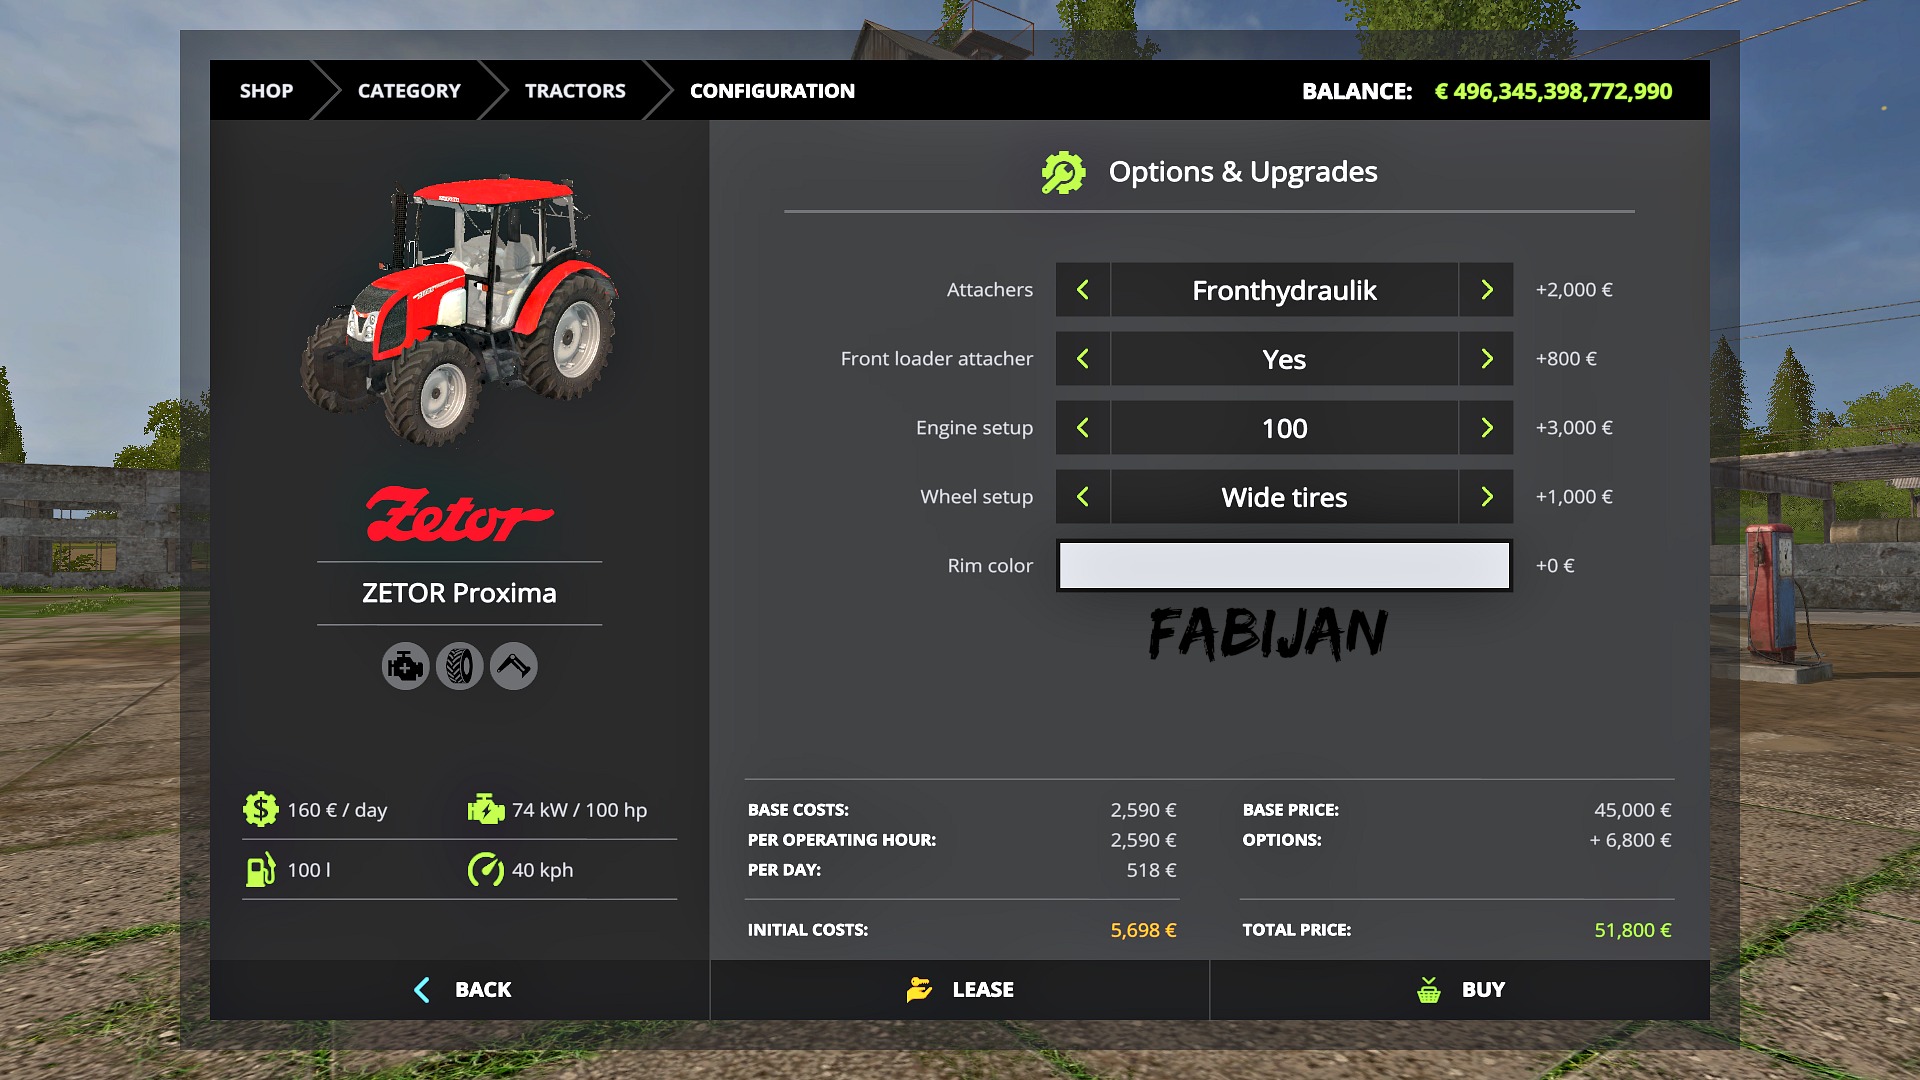1920x1080 pixels.
Task: Click the Attachers +2,000 € price
Action: pos(1574,290)
